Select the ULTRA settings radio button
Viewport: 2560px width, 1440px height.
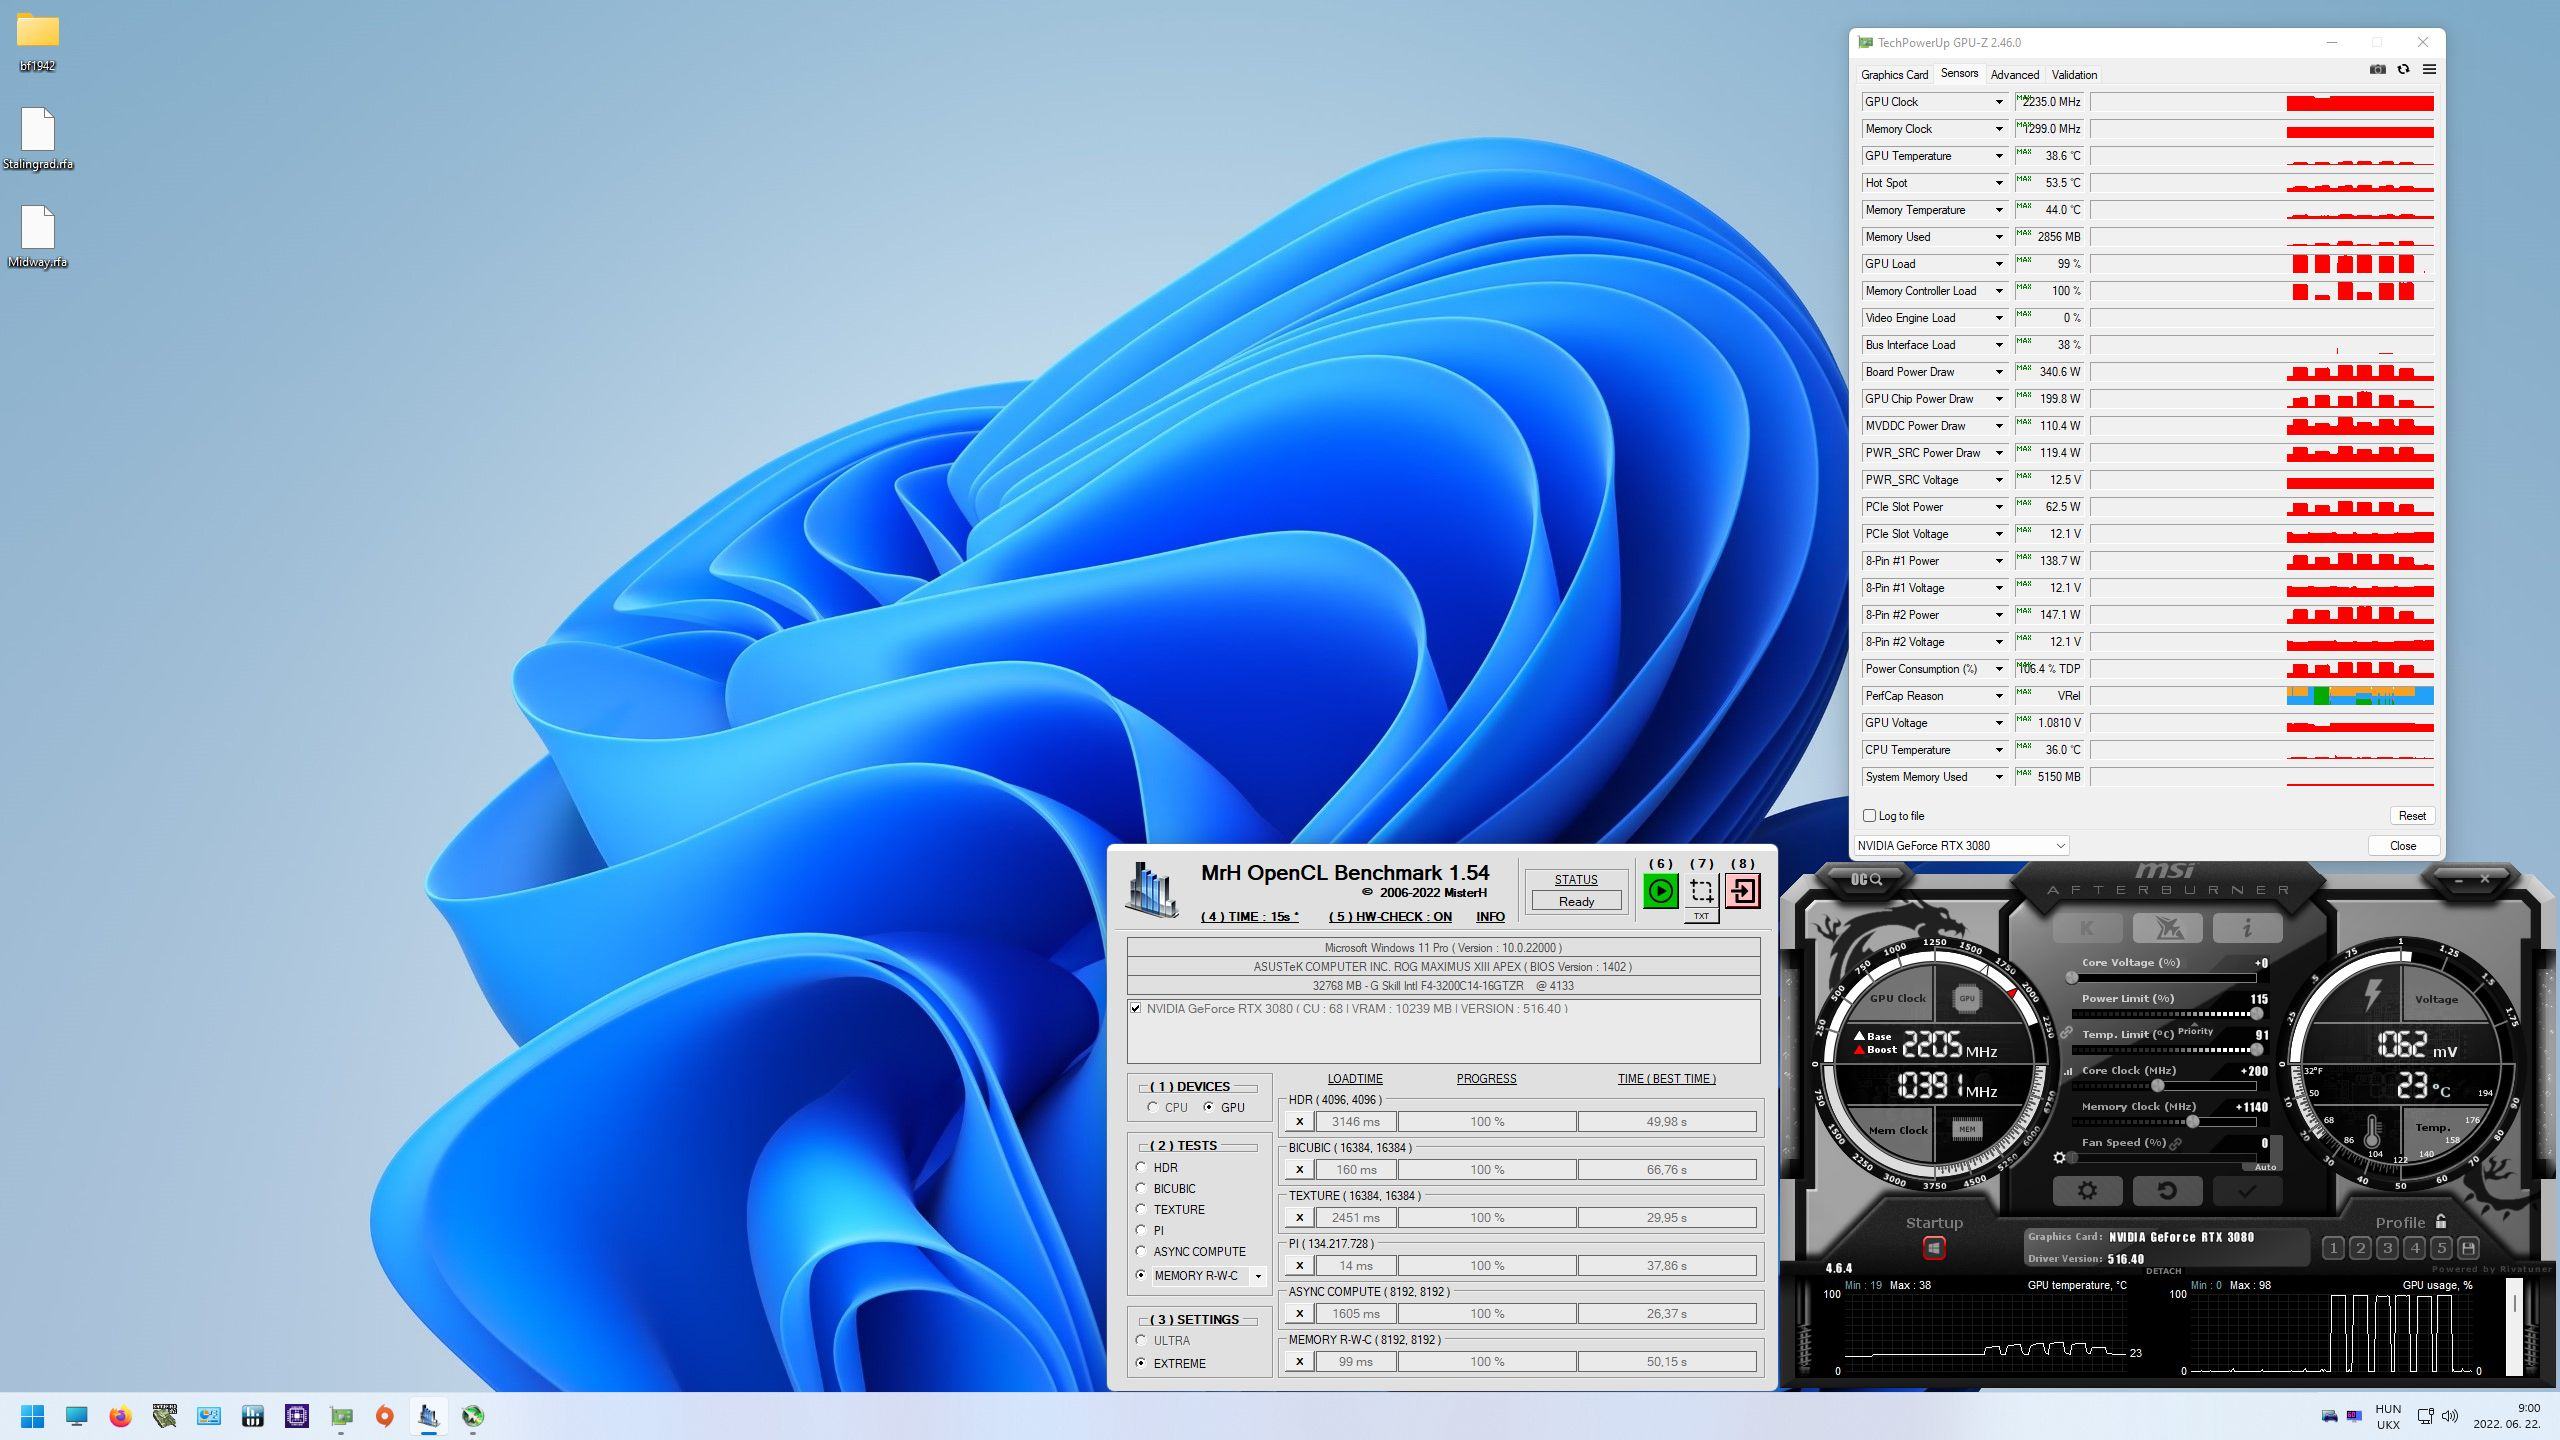(x=1141, y=1340)
